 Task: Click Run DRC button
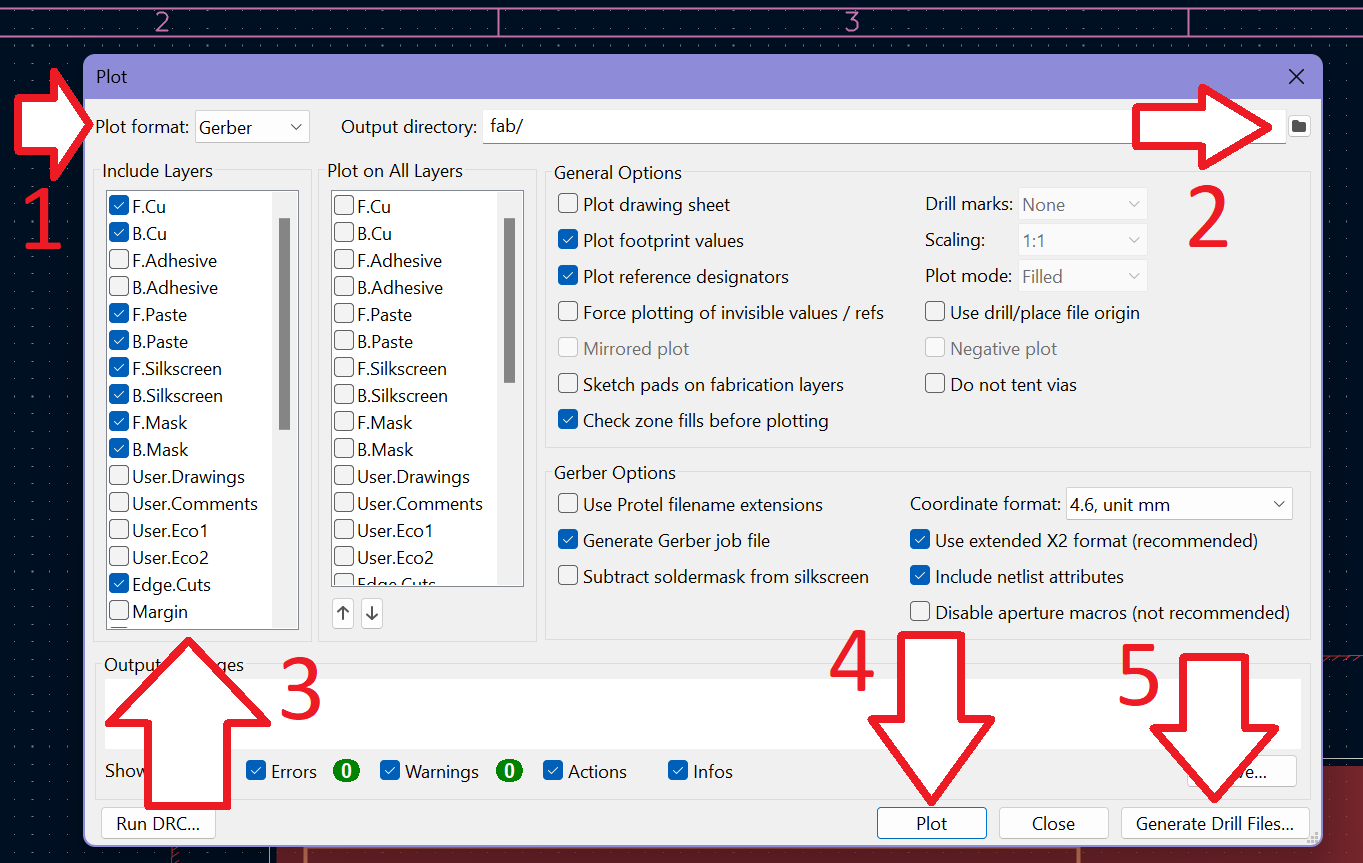pos(158,823)
